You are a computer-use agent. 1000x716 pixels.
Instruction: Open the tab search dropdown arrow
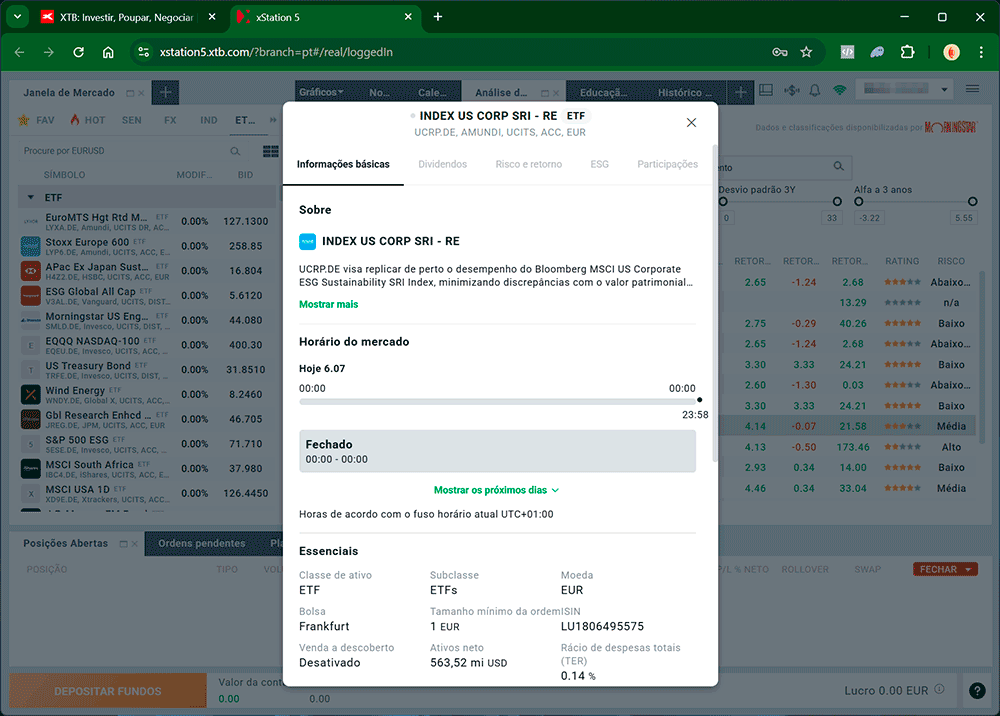coord(17,17)
